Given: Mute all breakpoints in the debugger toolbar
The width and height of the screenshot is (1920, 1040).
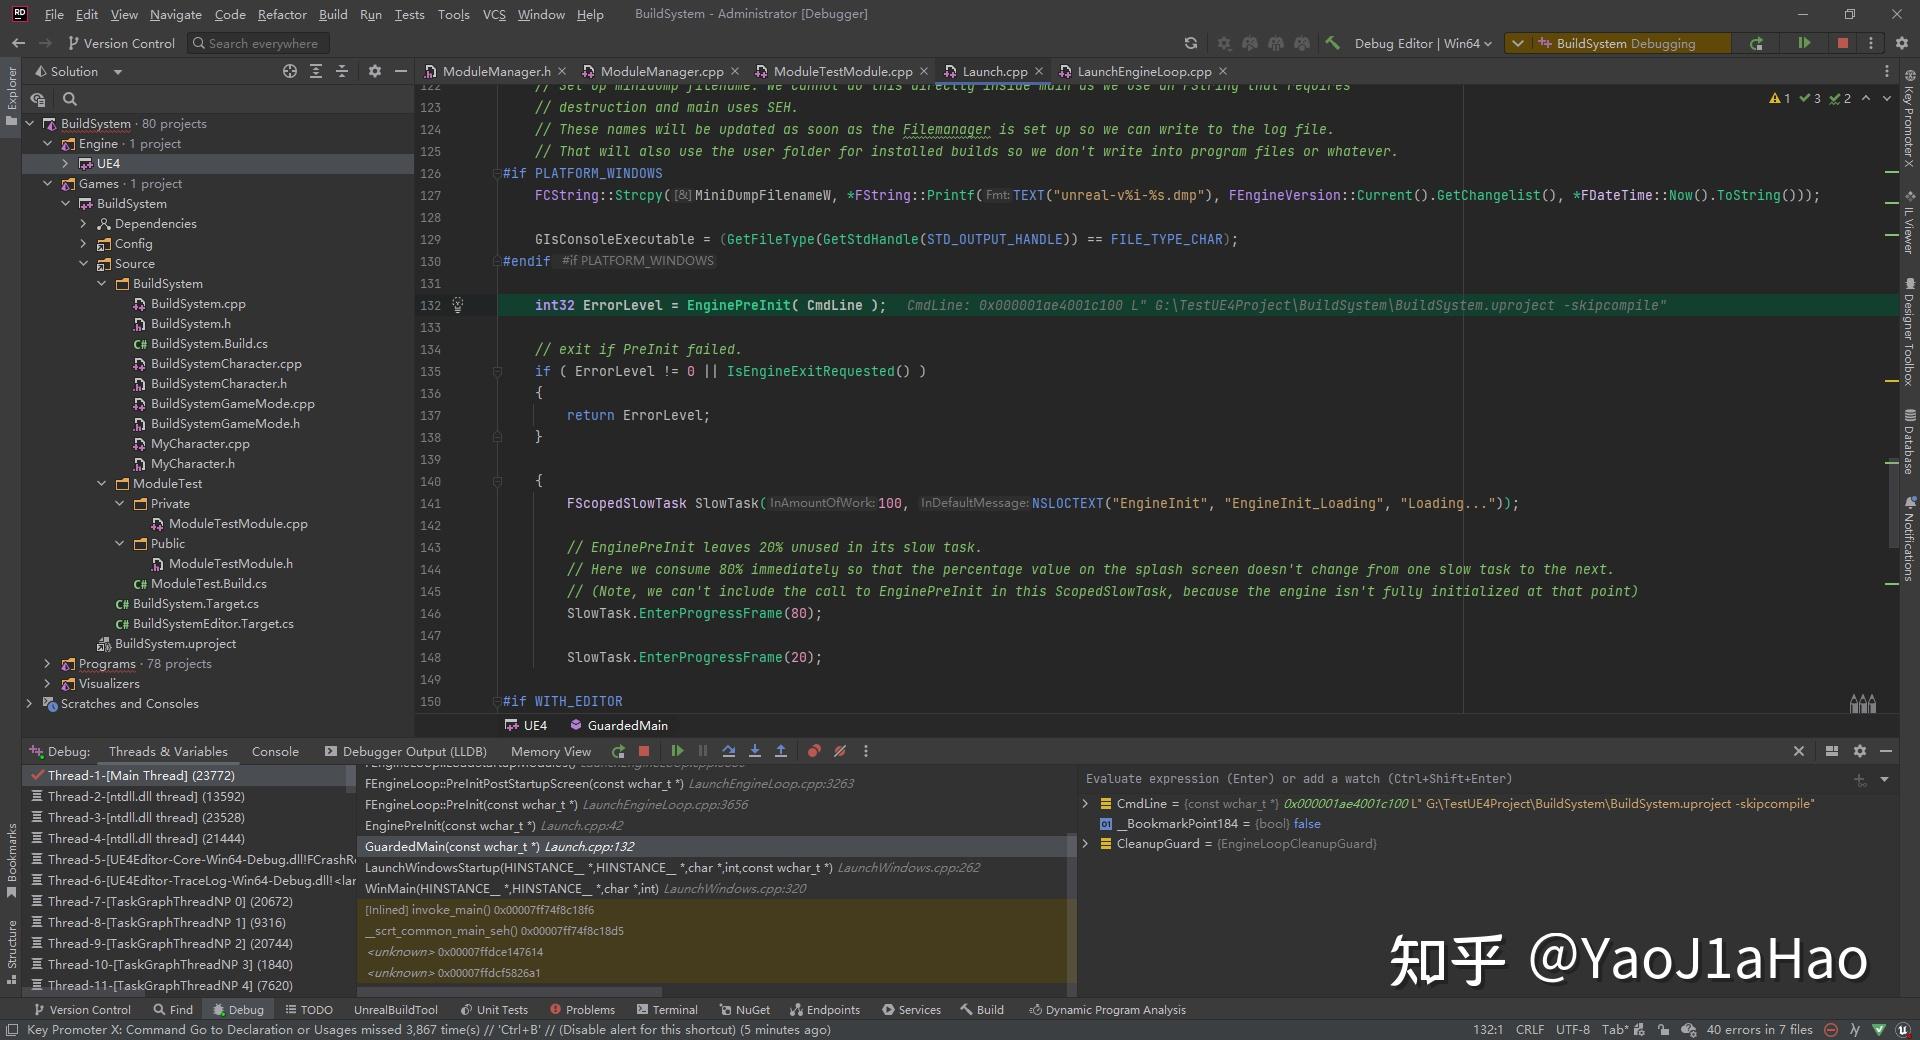Looking at the screenshot, I should click(x=839, y=751).
